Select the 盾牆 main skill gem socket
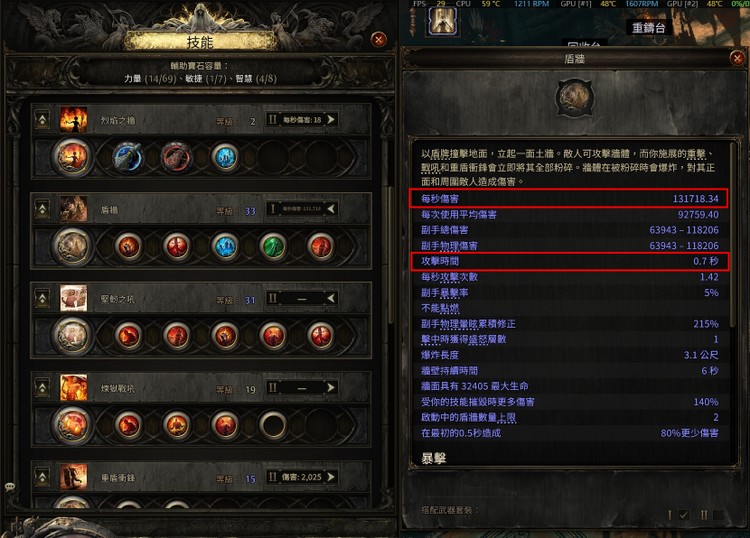This screenshot has width=750, height=538. (72, 247)
